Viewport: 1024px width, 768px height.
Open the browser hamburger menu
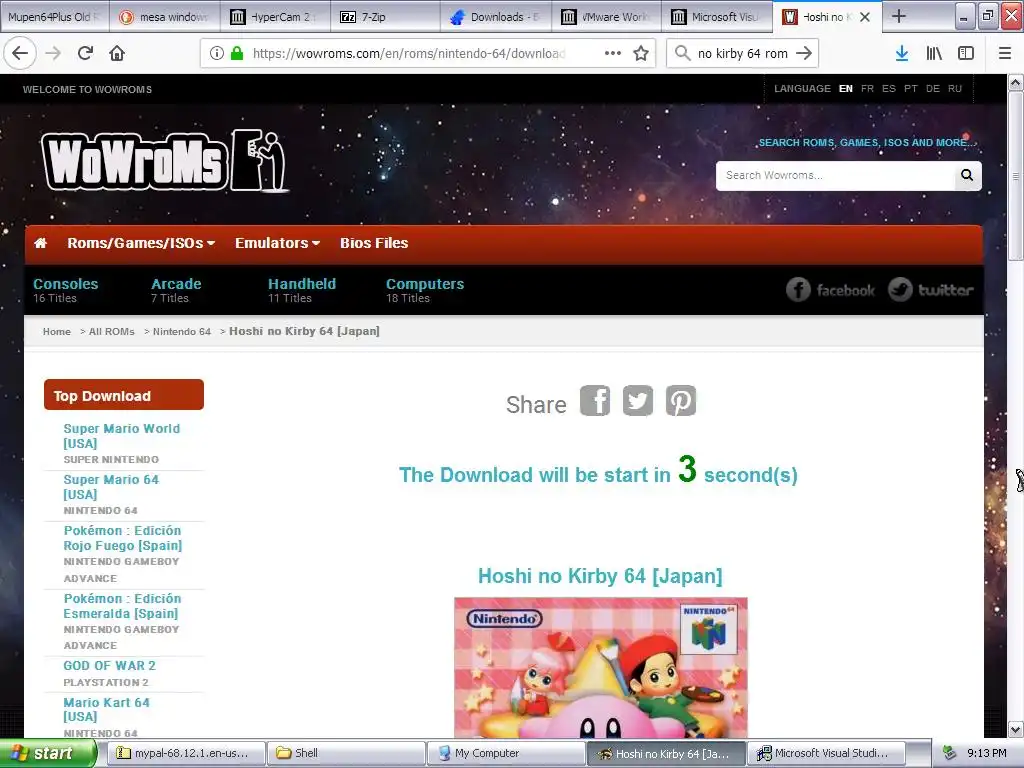point(1005,54)
